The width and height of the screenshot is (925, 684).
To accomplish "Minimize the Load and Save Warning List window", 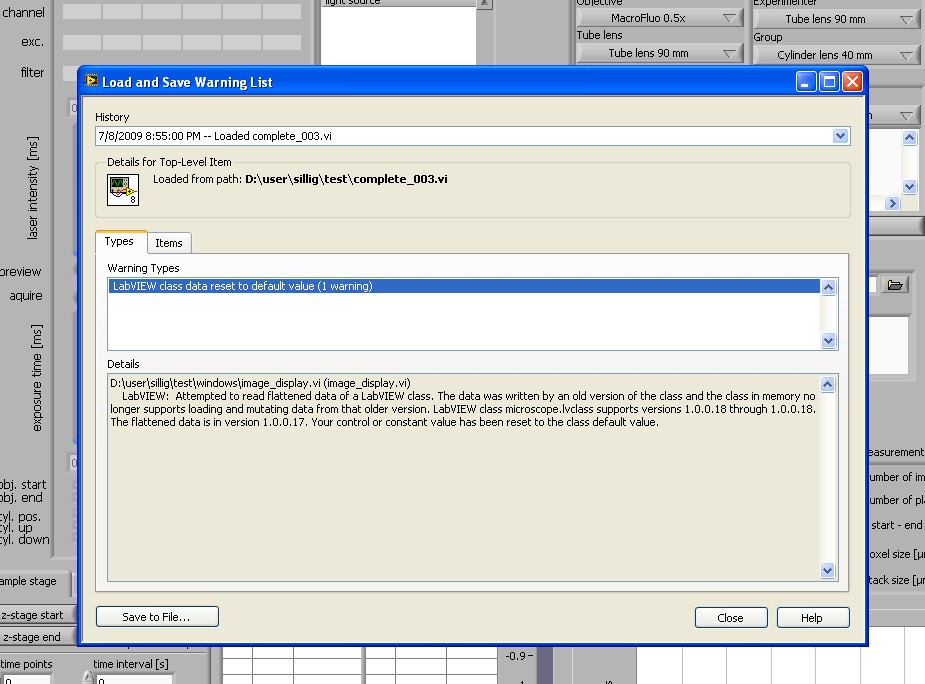I will pyautogui.click(x=806, y=81).
